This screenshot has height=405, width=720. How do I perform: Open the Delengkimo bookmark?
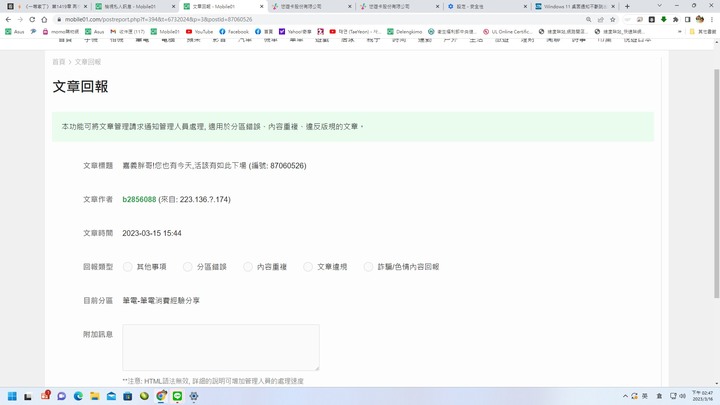[405, 32]
